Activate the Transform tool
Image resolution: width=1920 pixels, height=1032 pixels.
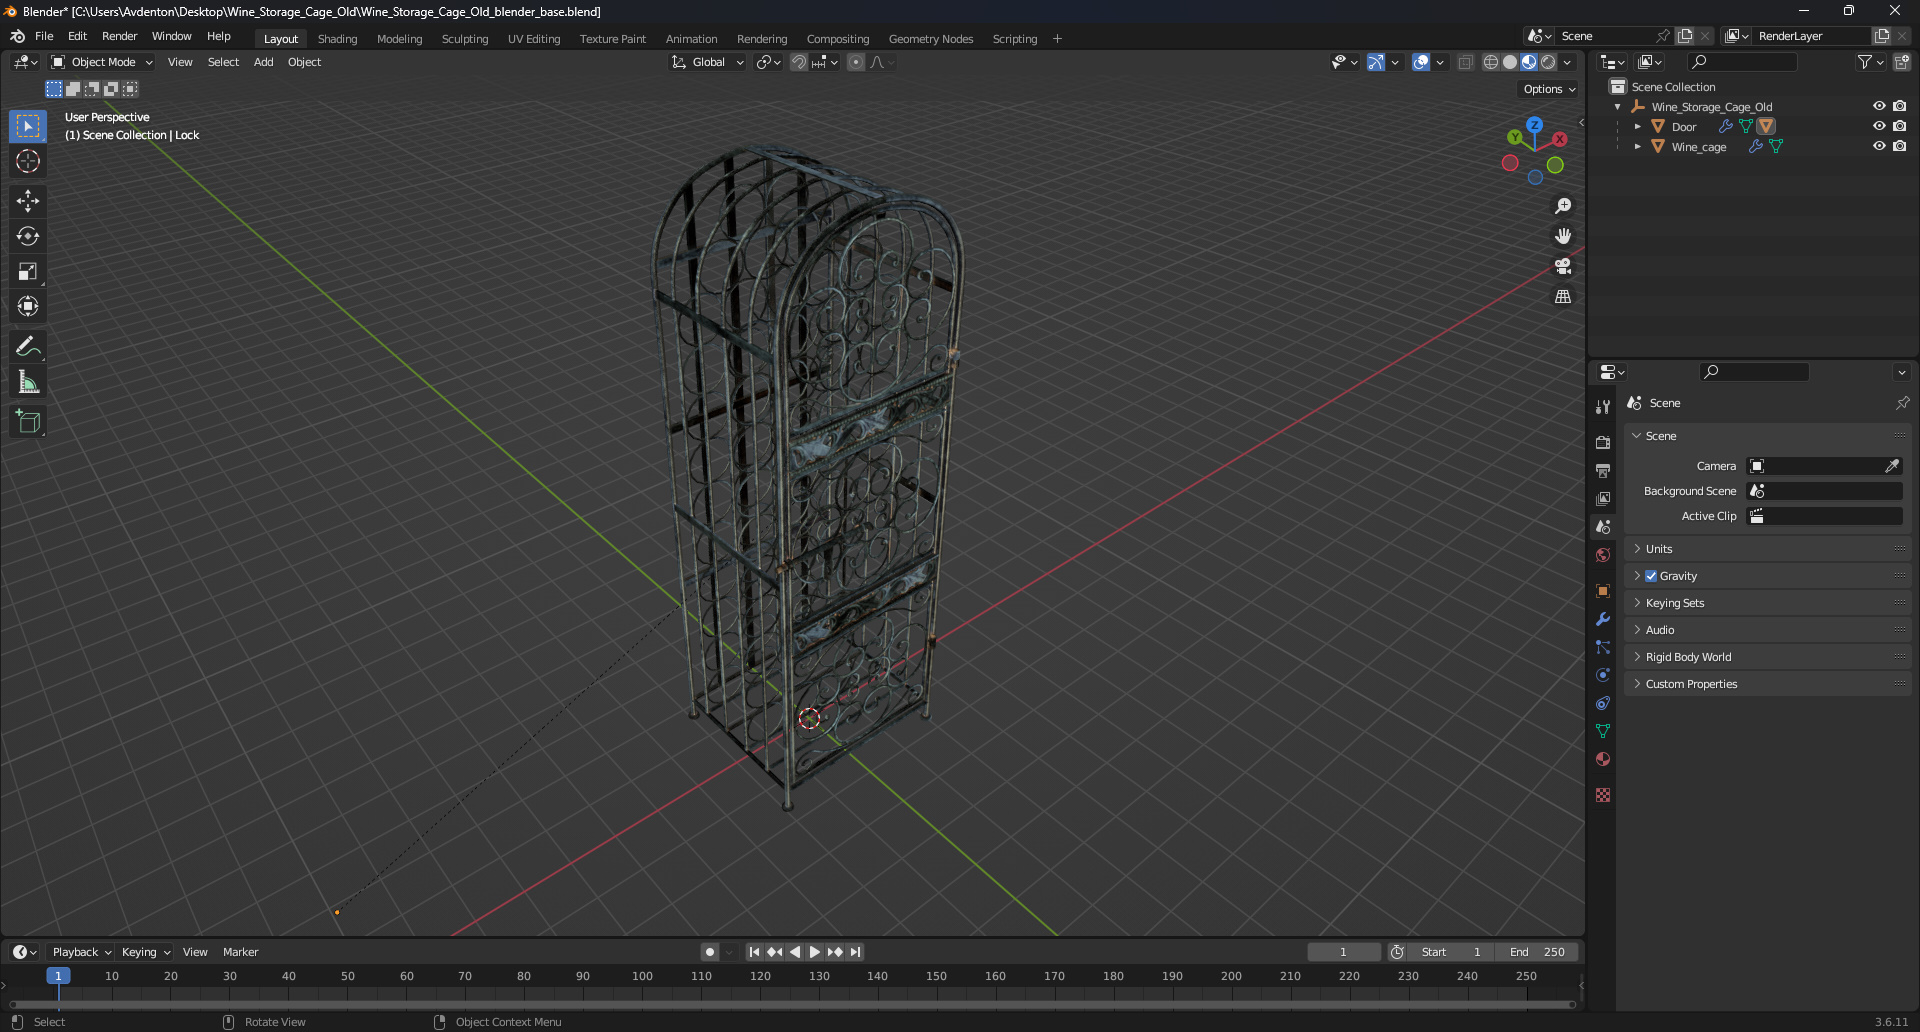tap(28, 306)
